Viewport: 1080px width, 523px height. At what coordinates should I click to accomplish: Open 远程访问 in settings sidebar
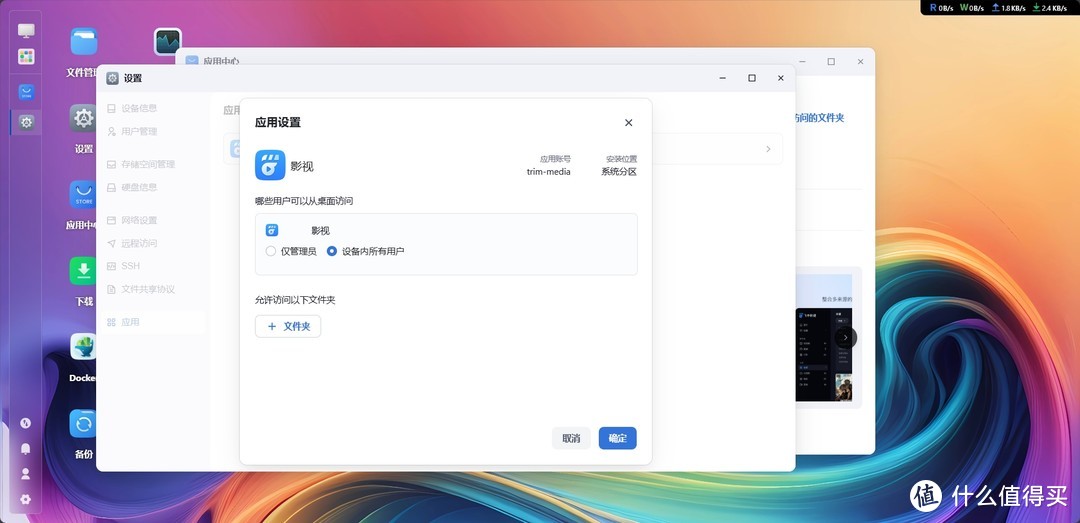tap(138, 243)
